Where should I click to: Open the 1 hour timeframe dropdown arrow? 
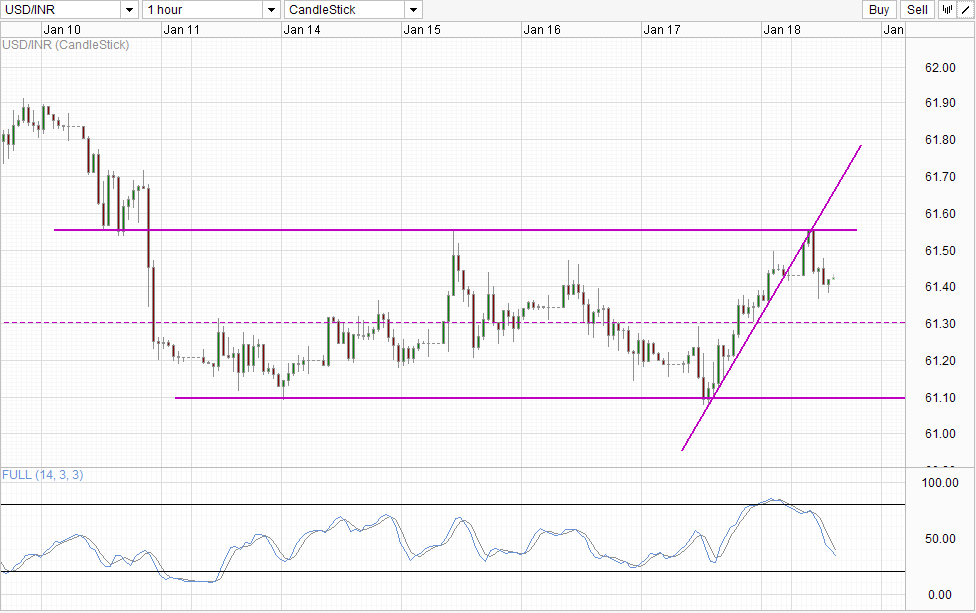(x=271, y=9)
